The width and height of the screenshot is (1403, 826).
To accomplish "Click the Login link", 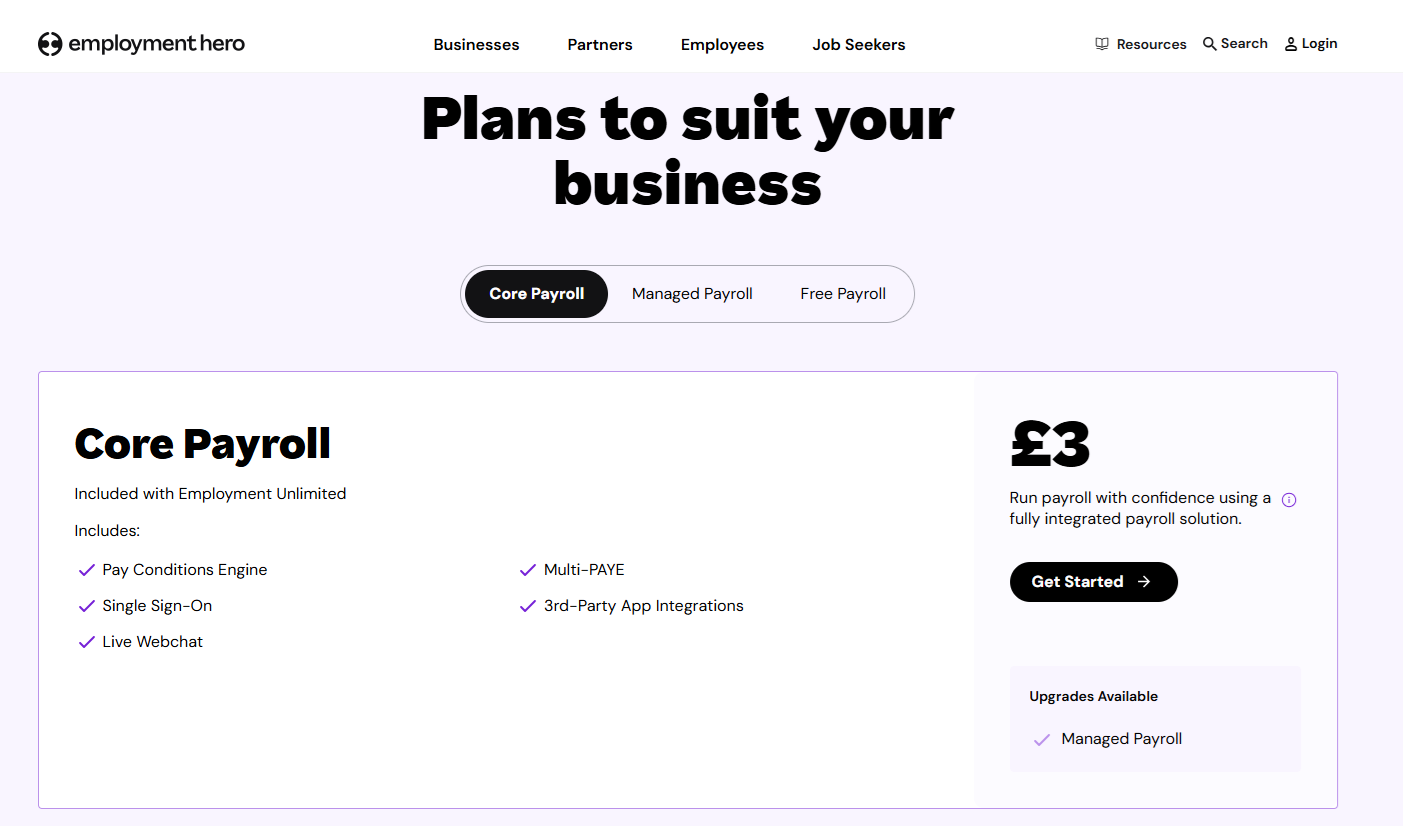I will click(1319, 43).
